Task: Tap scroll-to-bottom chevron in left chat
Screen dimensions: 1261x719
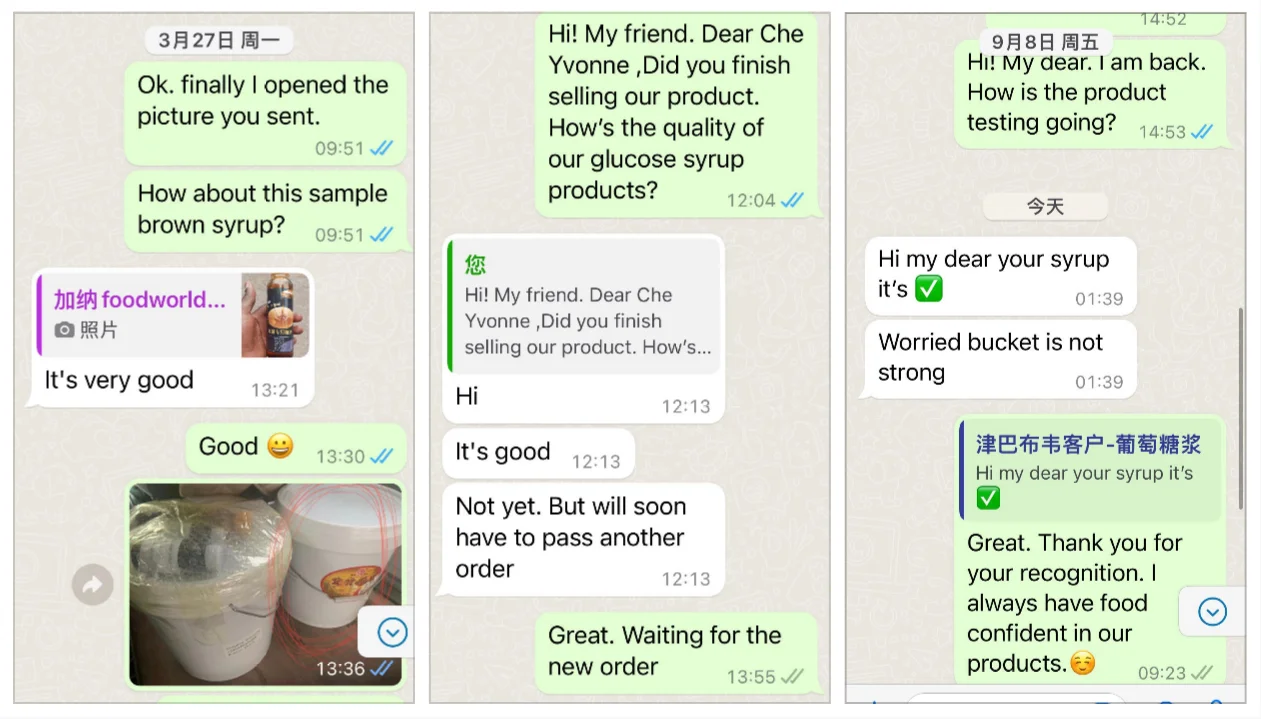Action: pos(392,632)
